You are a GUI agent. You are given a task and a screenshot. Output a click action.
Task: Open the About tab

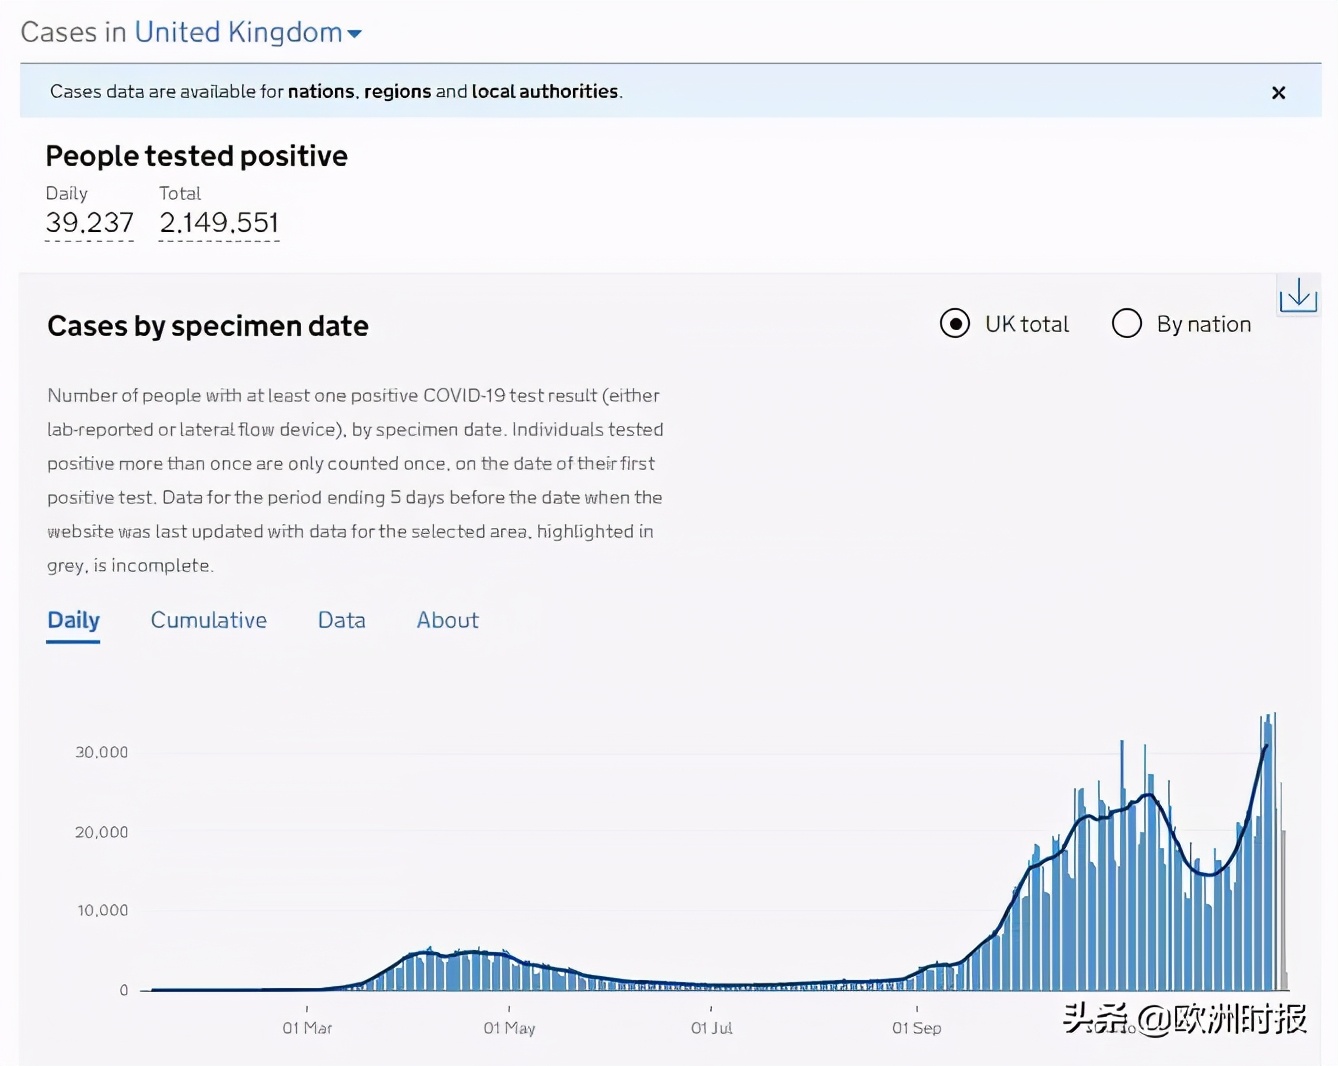click(x=447, y=620)
